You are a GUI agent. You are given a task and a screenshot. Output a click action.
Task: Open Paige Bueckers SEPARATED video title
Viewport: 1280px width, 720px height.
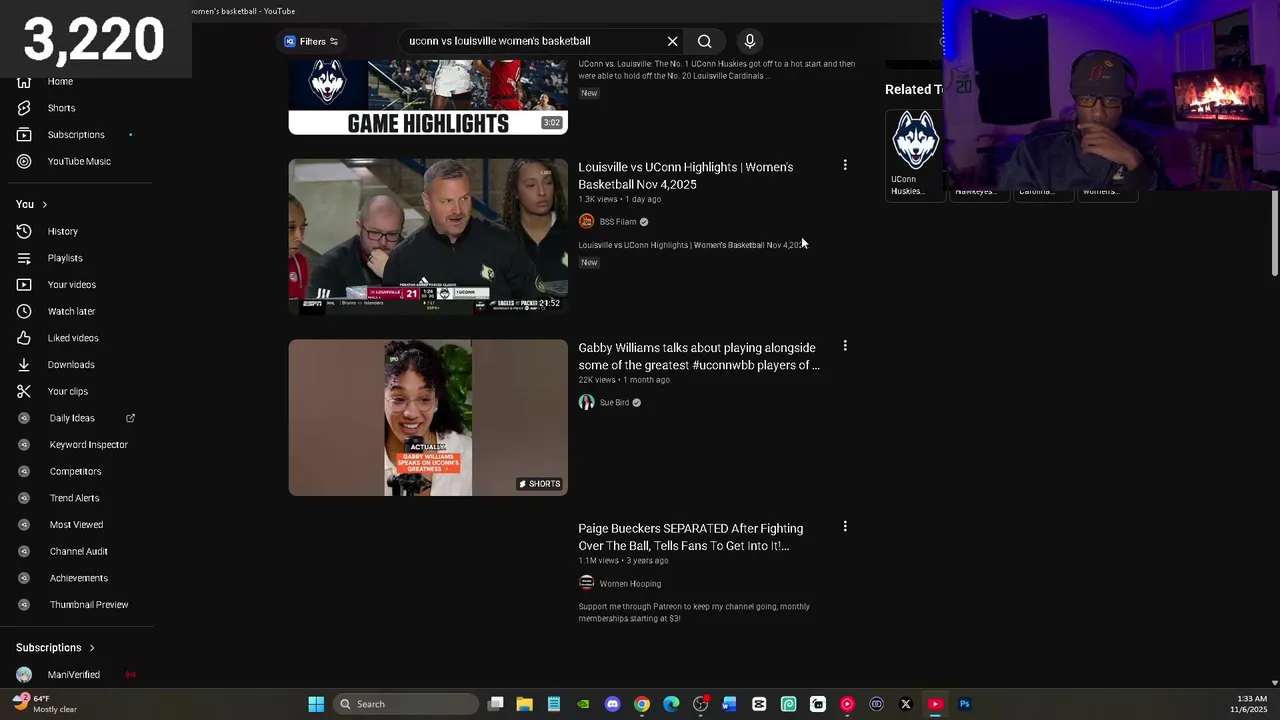tap(690, 537)
